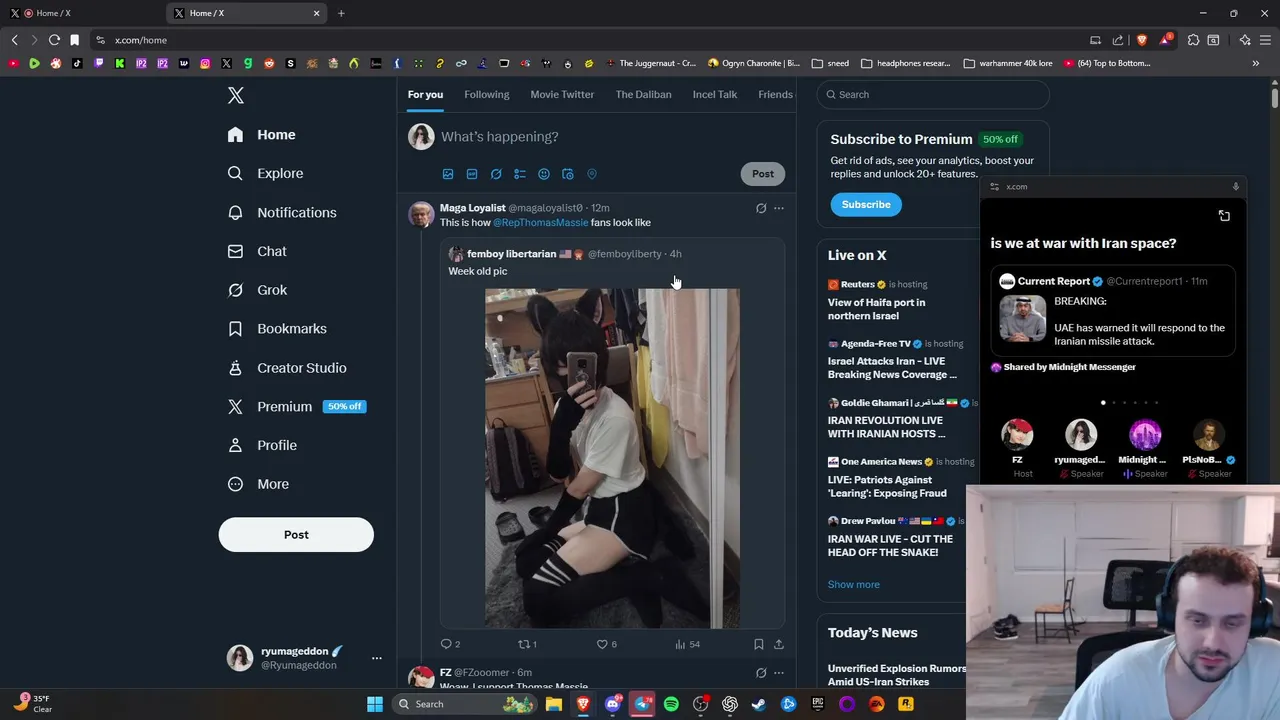This screenshot has height=720, width=1280.
Task: Click Show more under Live on X
Action: pyautogui.click(x=854, y=585)
